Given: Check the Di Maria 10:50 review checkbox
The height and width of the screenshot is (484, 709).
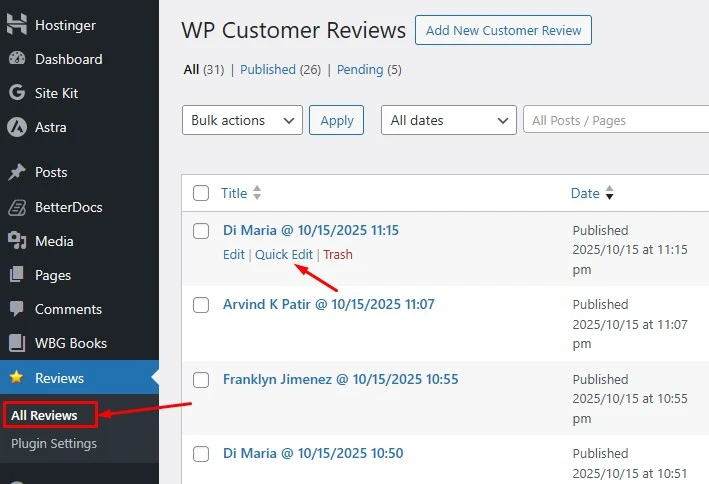Looking at the screenshot, I should 201,454.
